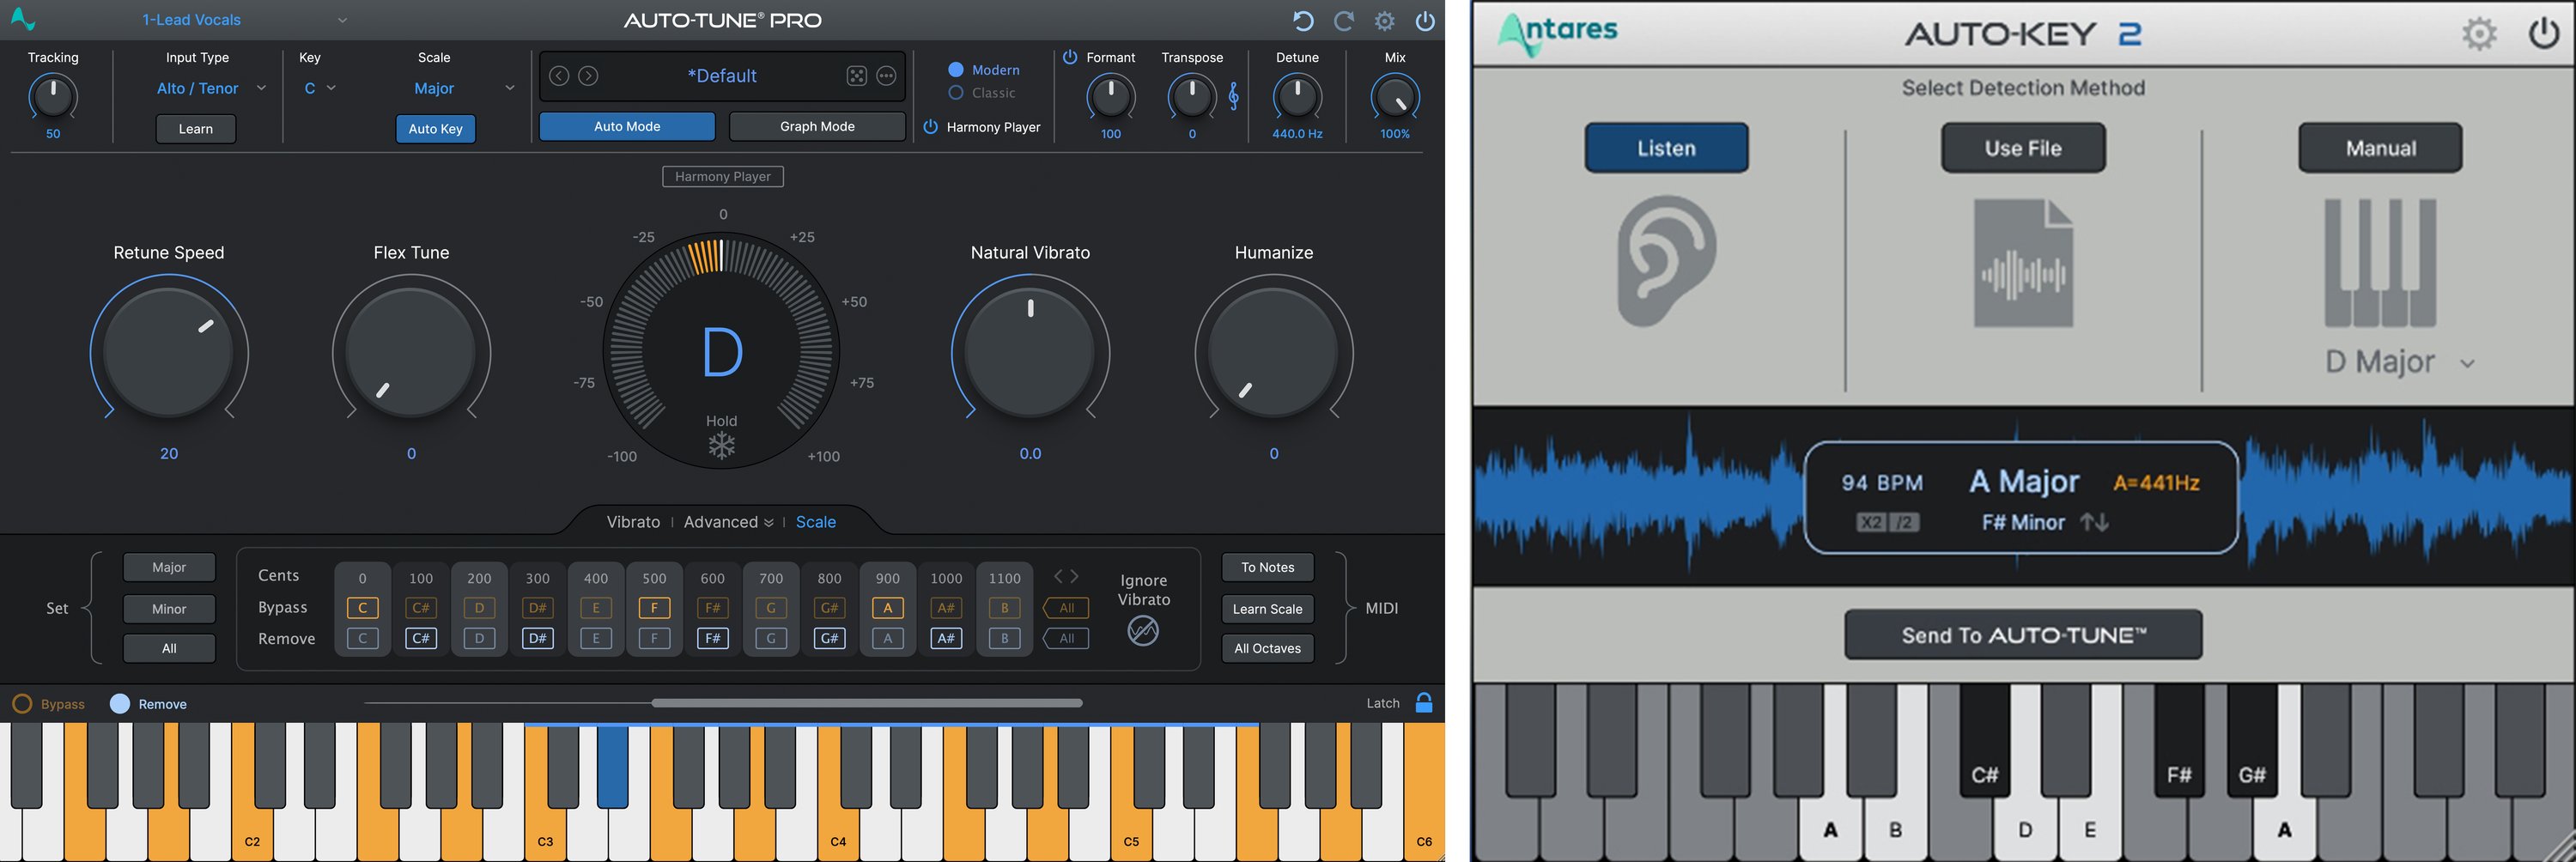Open Auto-Key 2 settings gear
Viewport: 2576px width, 862px height.
coord(2479,33)
